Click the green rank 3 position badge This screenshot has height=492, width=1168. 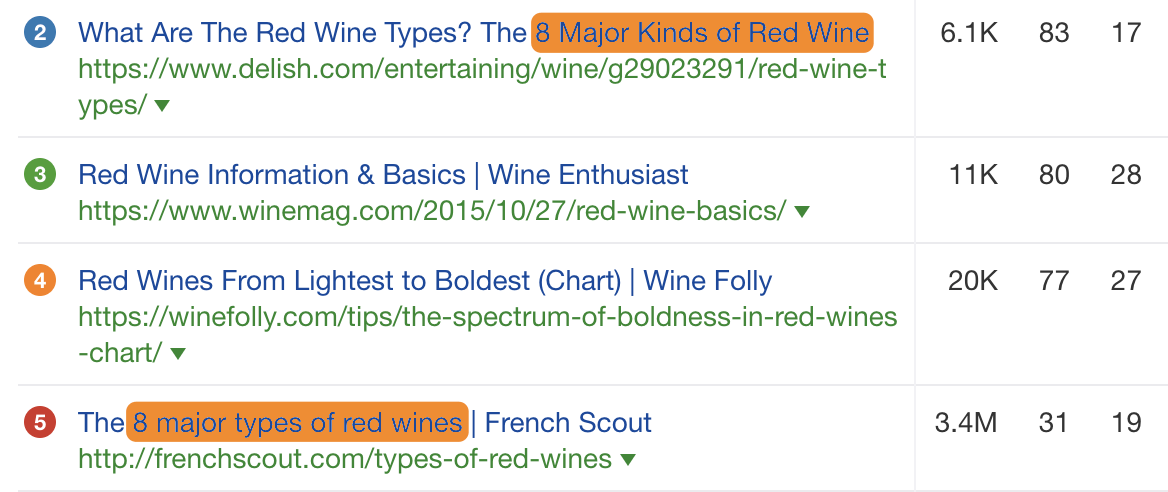tap(40, 175)
